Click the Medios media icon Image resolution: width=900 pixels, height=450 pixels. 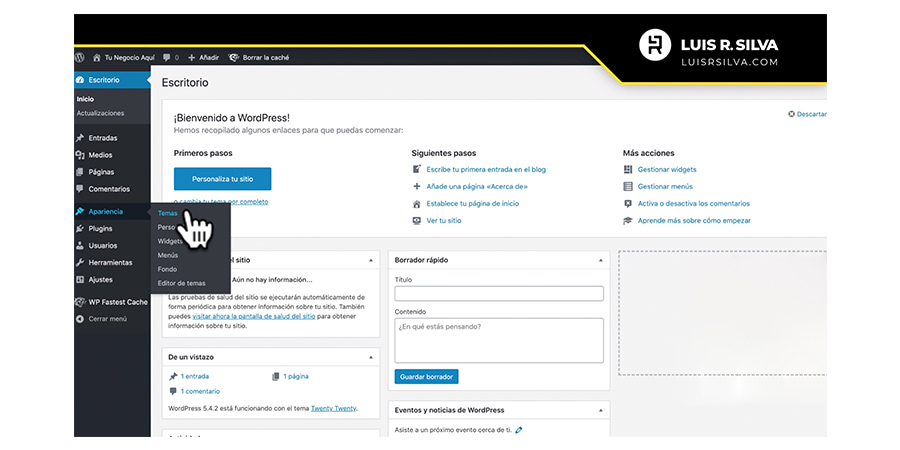[80, 155]
